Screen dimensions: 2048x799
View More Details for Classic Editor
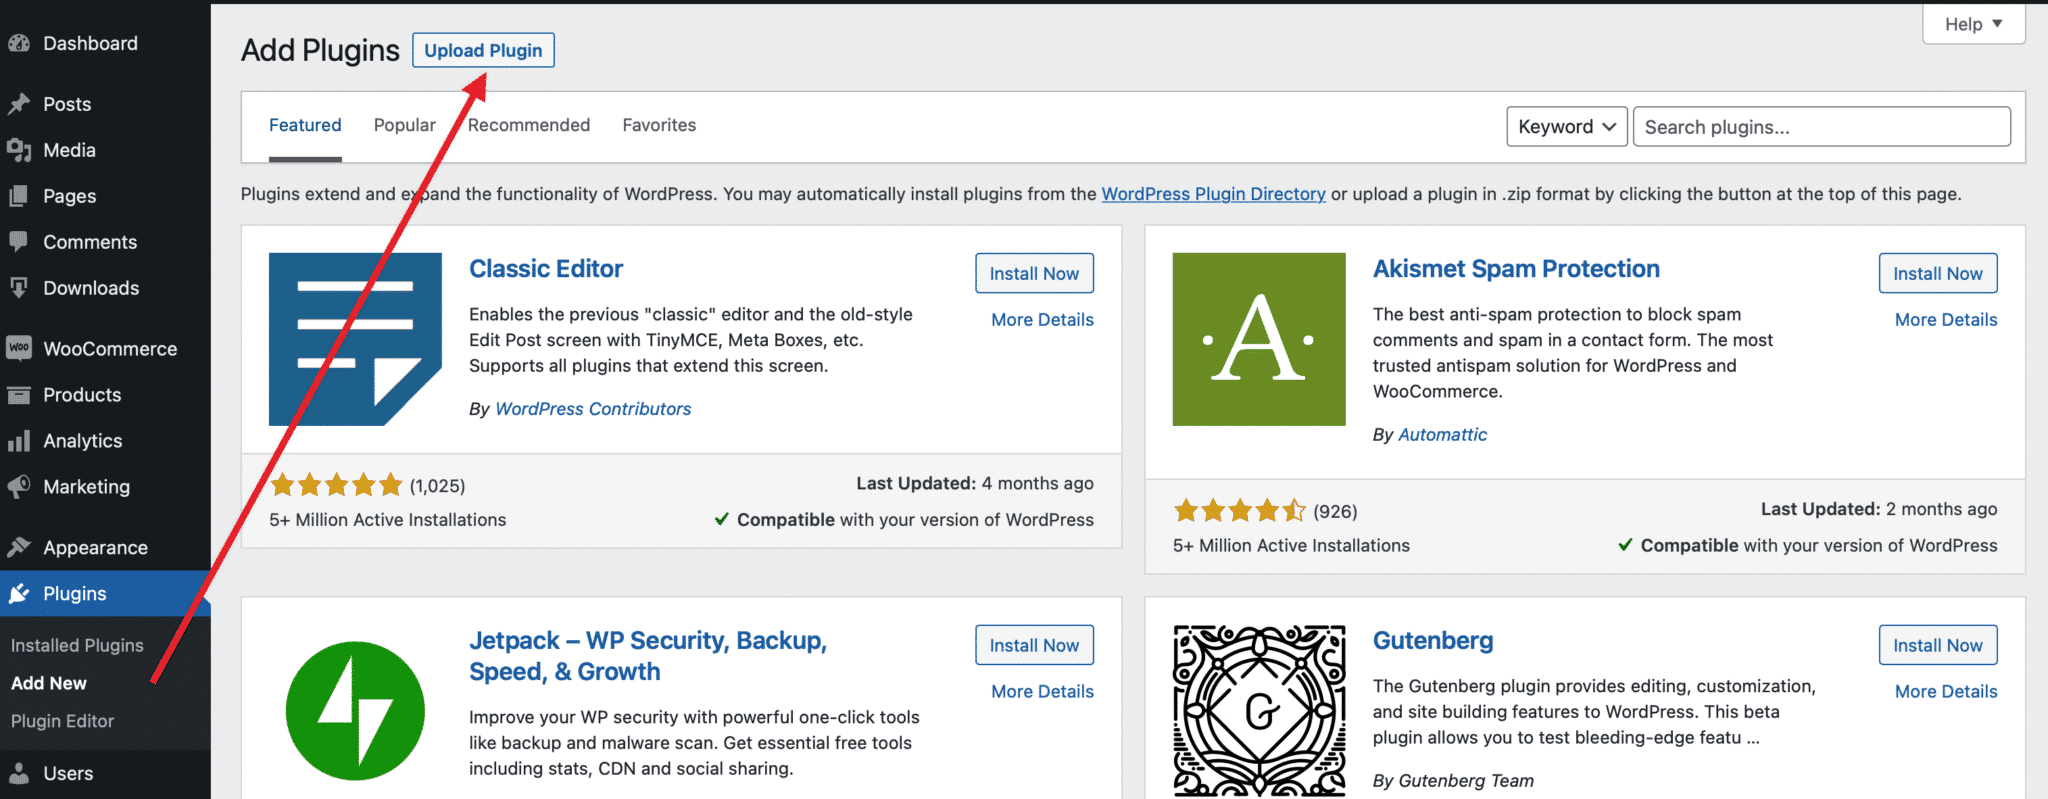[1042, 320]
